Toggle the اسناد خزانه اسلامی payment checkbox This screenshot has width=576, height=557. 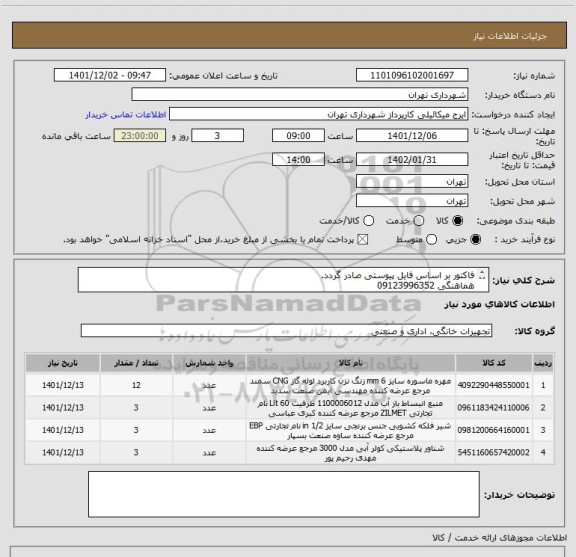[363, 240]
